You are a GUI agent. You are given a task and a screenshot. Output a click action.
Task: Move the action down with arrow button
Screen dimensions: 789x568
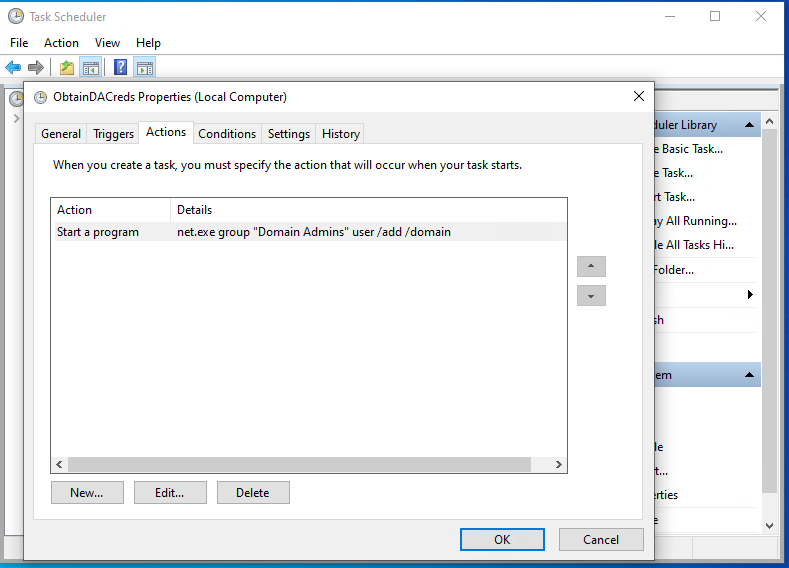[591, 296]
